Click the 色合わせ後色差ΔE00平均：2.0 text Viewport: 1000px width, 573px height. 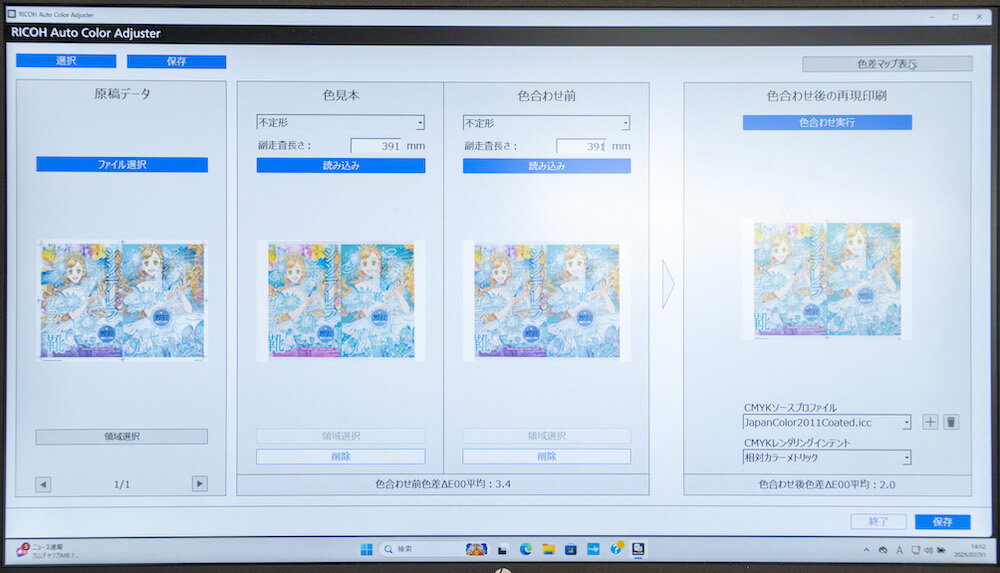tap(827, 484)
